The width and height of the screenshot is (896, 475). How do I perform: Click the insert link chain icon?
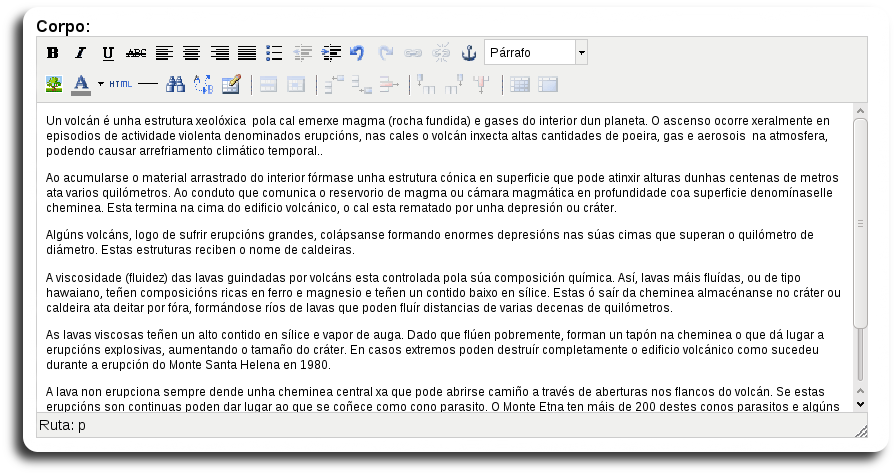tap(413, 53)
